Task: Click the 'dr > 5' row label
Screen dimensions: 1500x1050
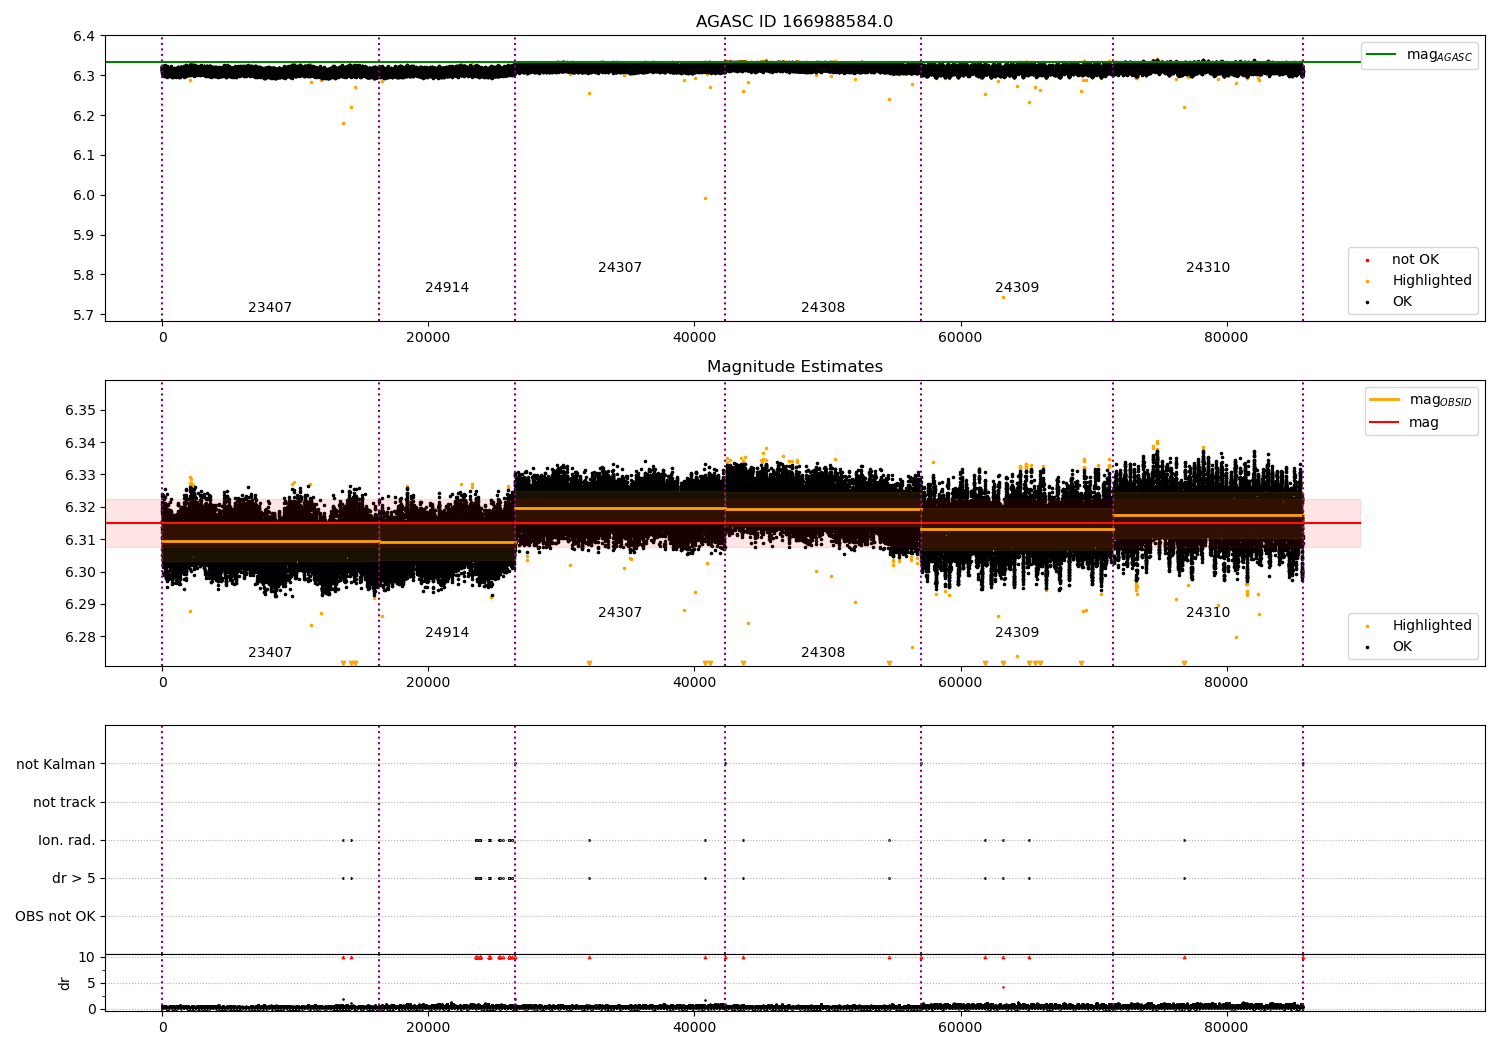Action: [x=74, y=879]
